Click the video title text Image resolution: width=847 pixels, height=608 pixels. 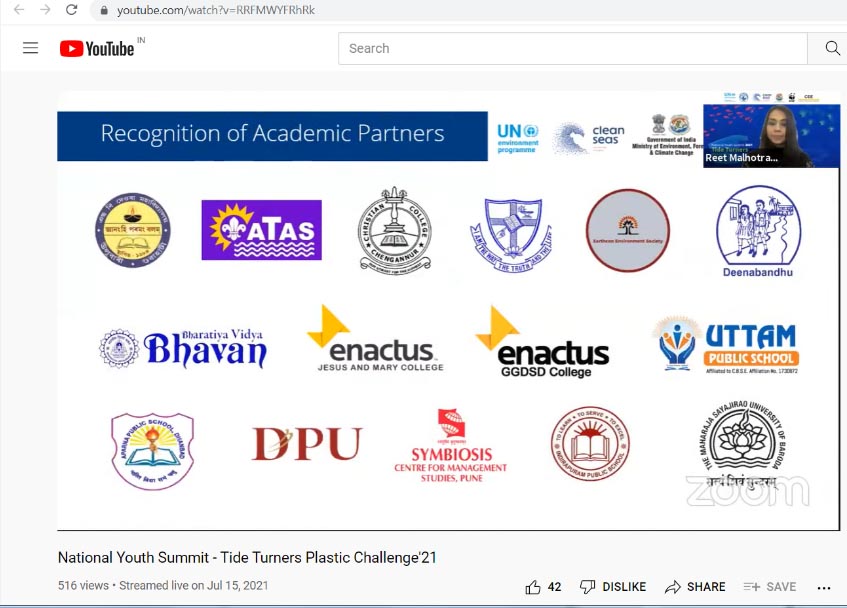247,558
